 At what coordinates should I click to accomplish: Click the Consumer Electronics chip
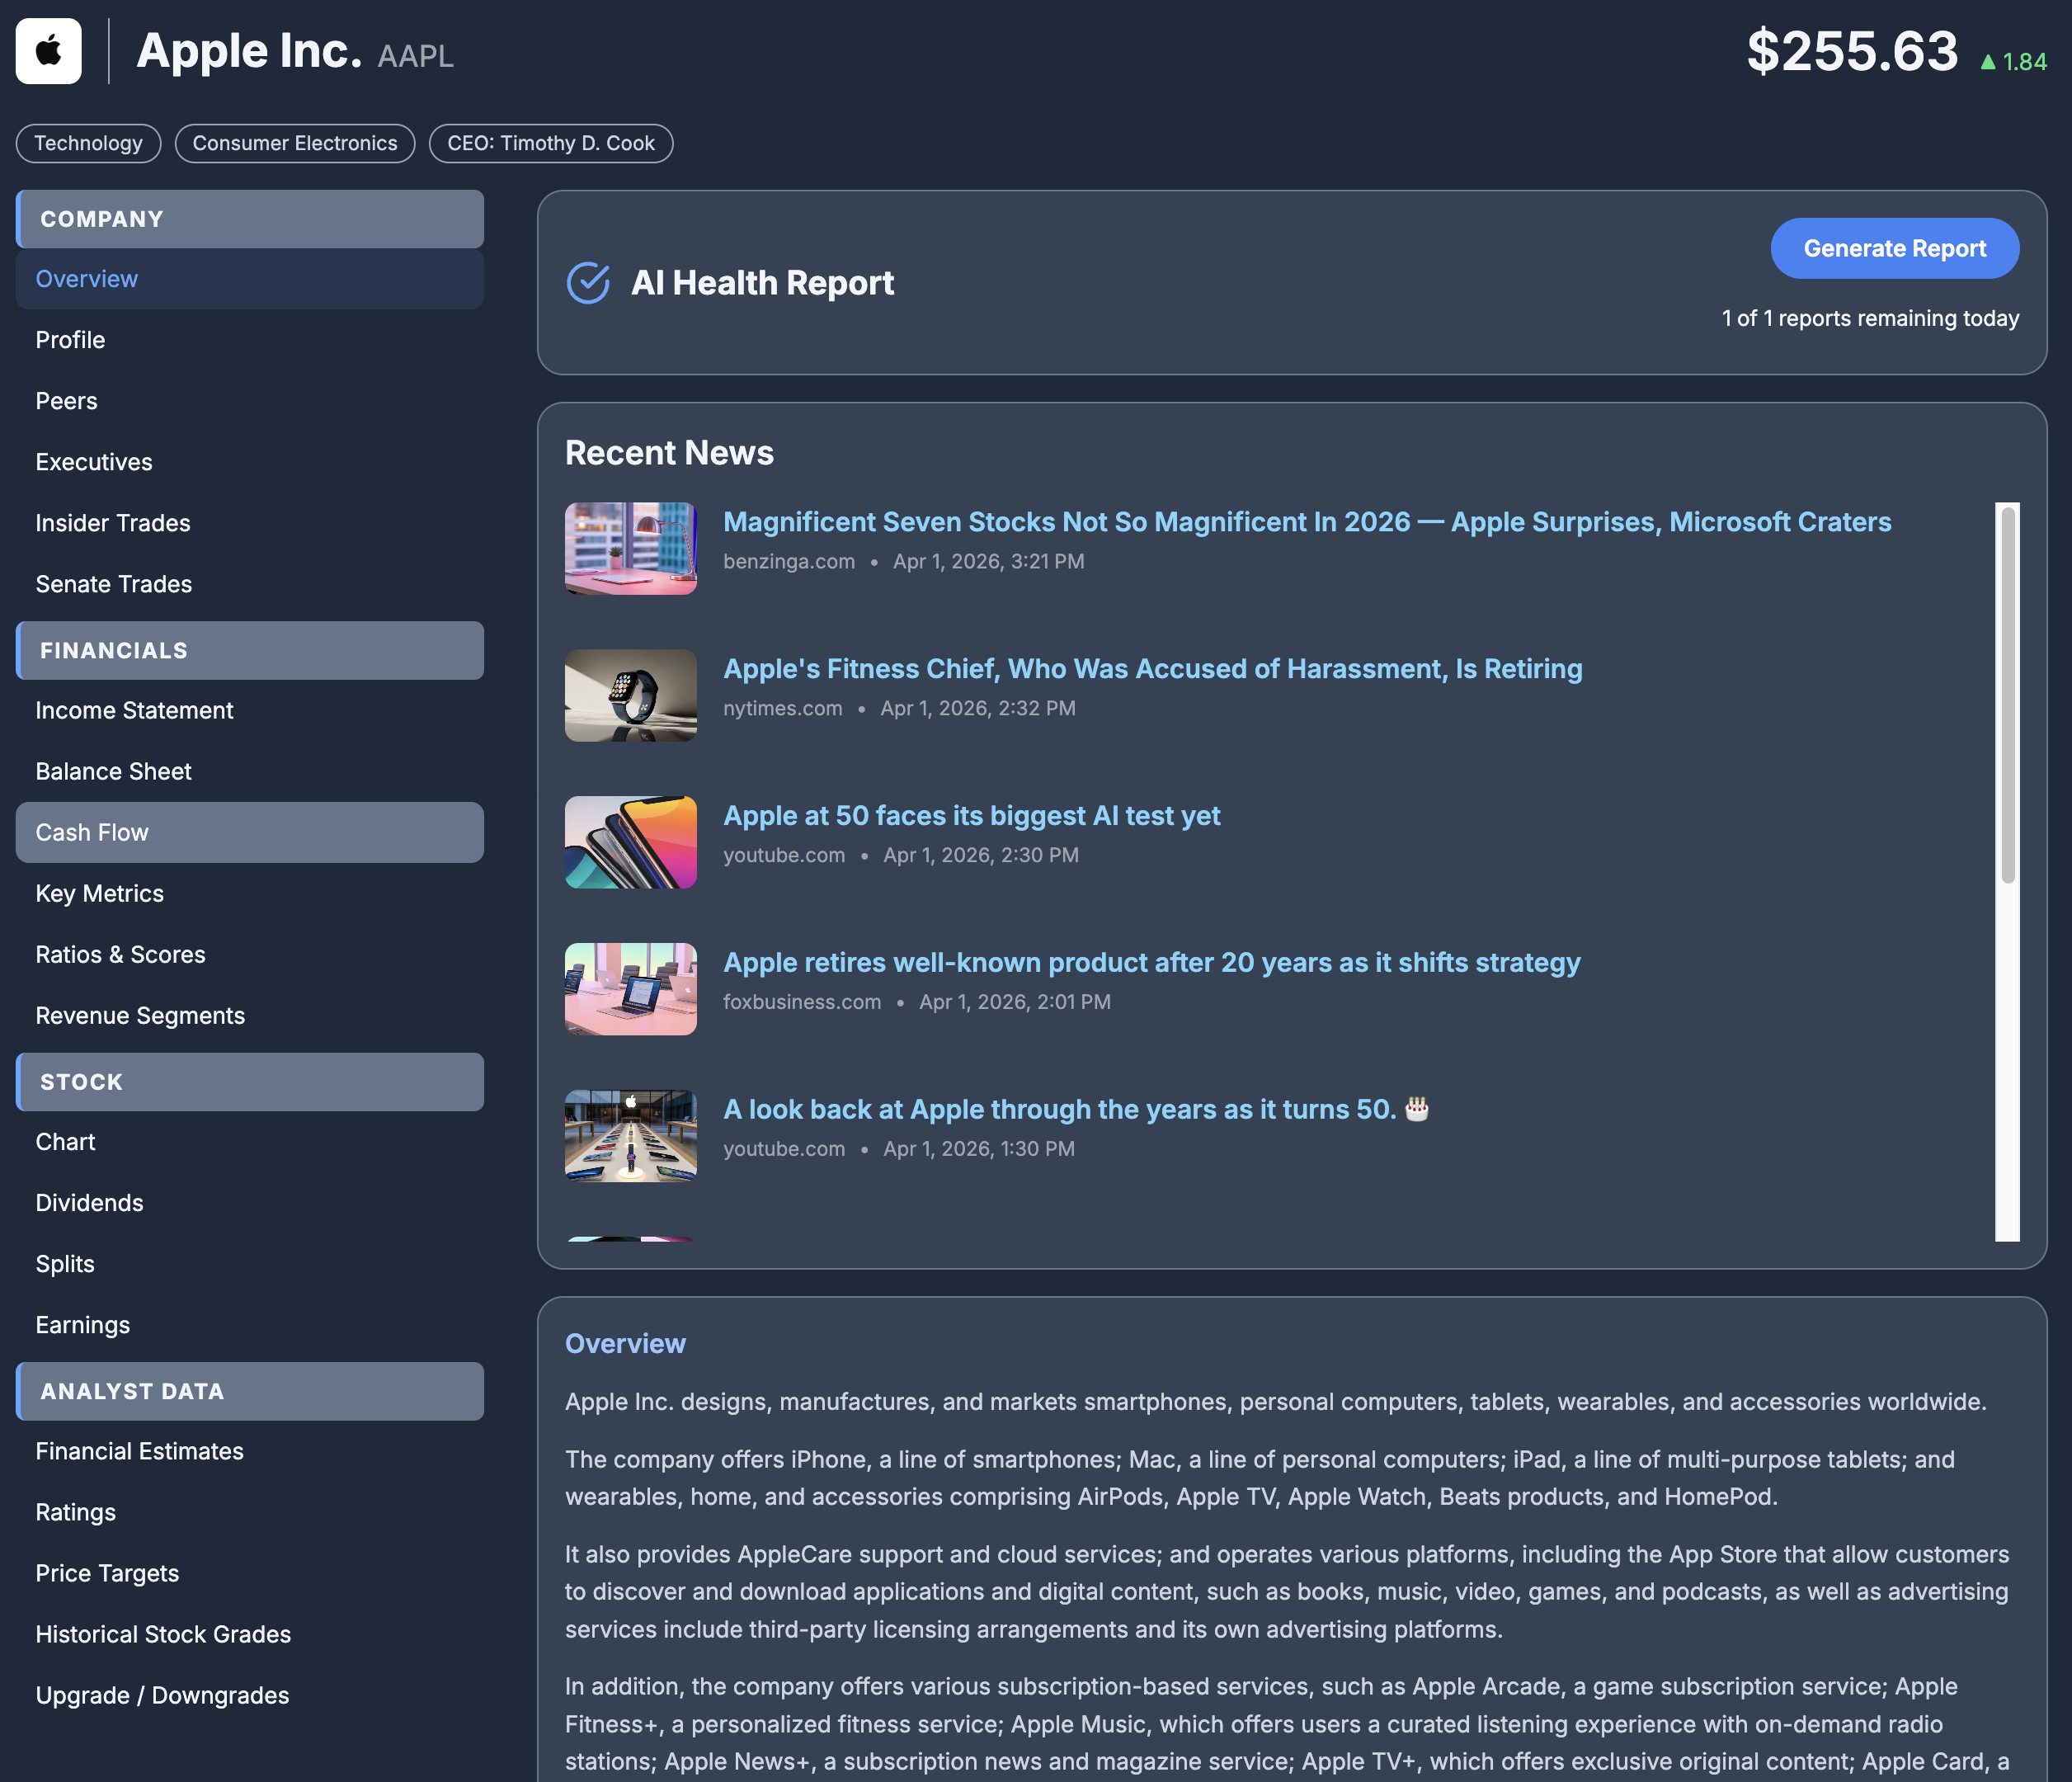[295, 143]
